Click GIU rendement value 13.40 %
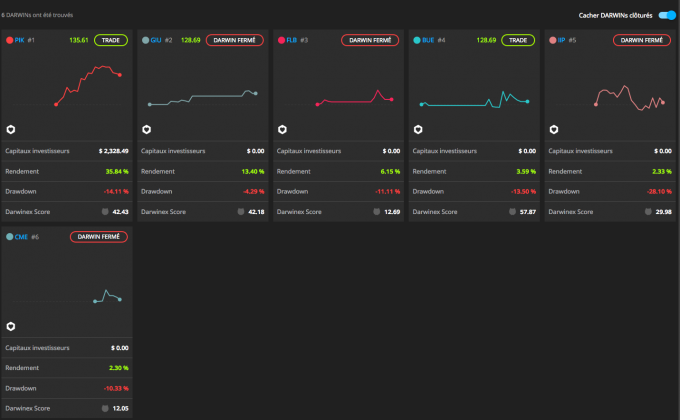 pyautogui.click(x=253, y=171)
